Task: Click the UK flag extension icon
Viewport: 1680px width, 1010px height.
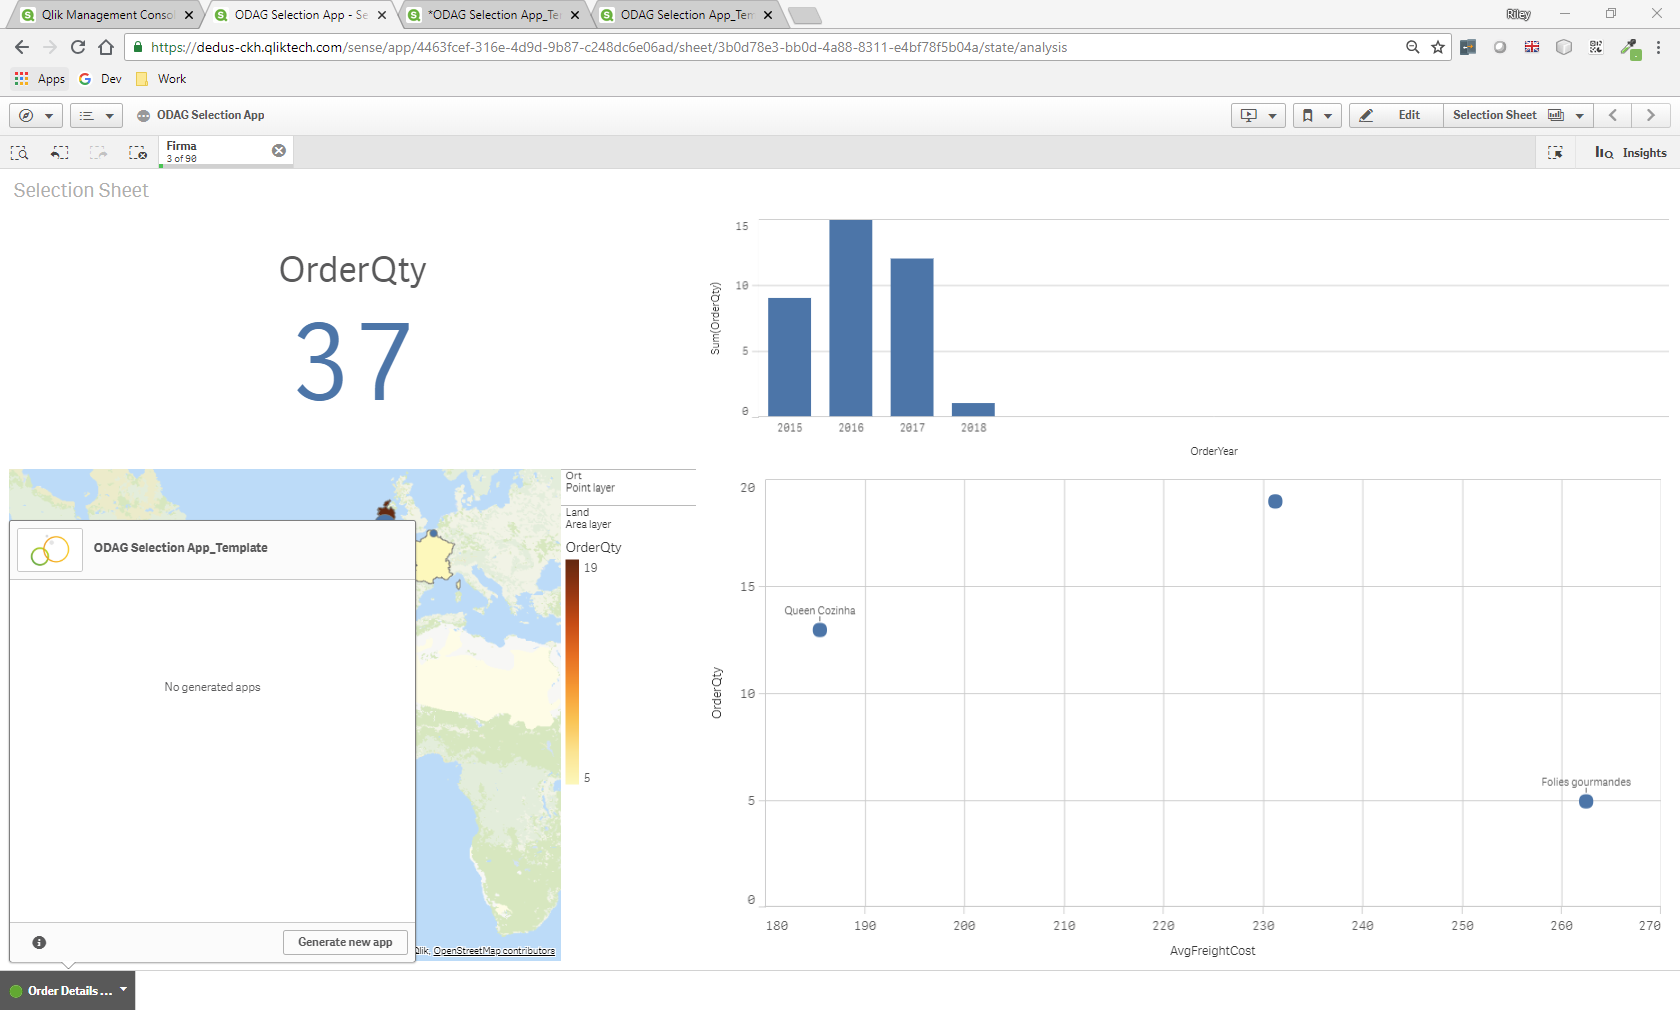Action: click(x=1532, y=47)
